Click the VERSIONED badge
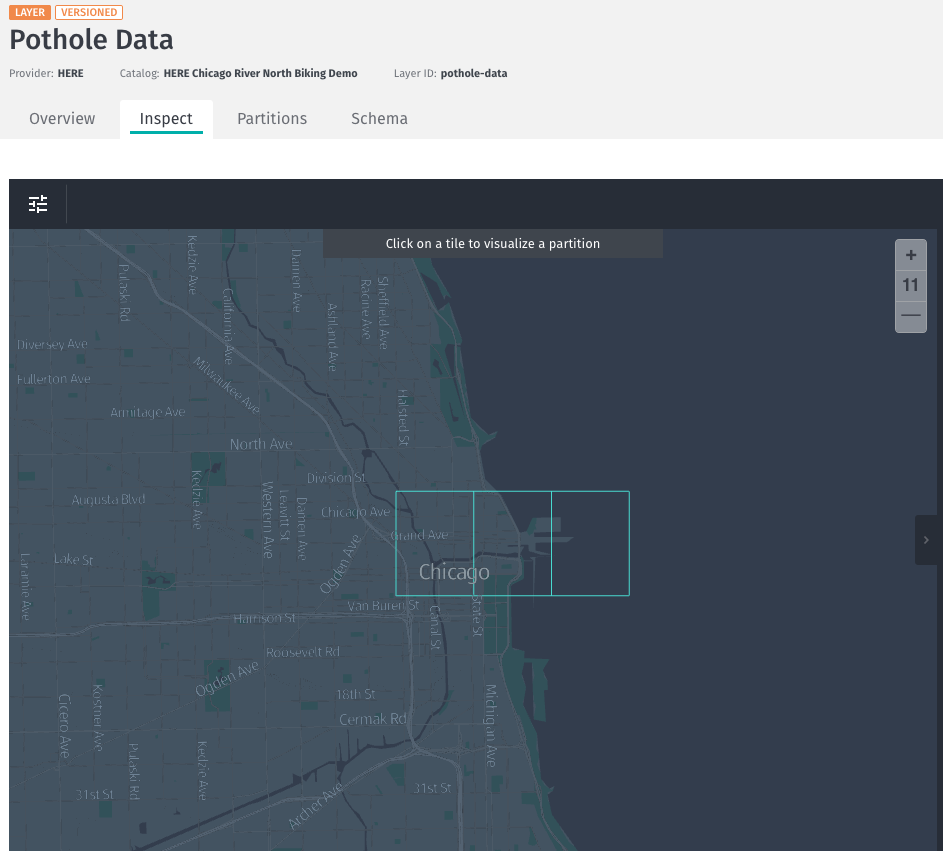The image size is (943, 864). (x=89, y=12)
